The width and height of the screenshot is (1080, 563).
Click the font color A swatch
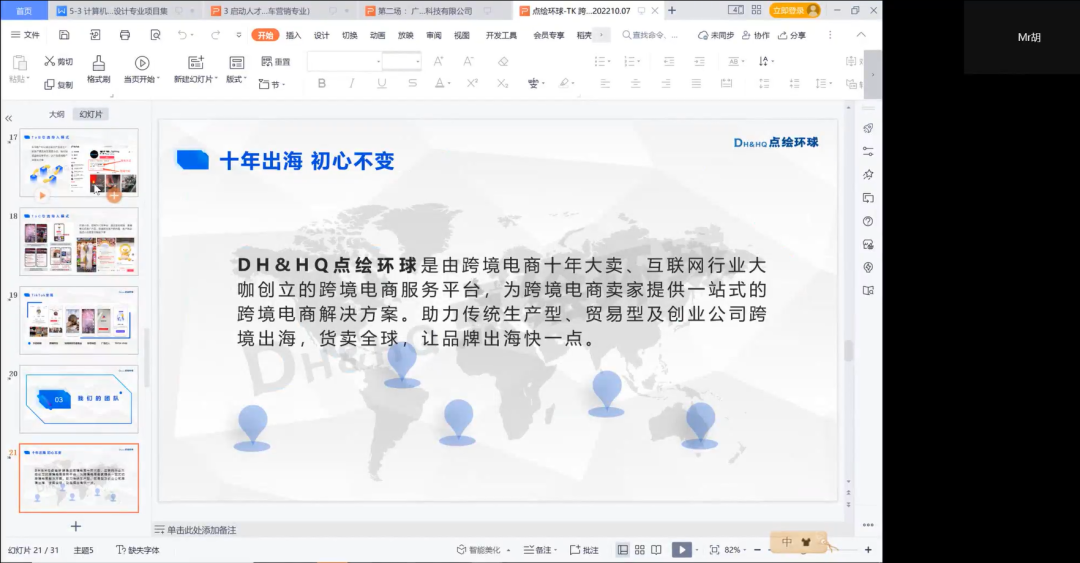point(439,83)
